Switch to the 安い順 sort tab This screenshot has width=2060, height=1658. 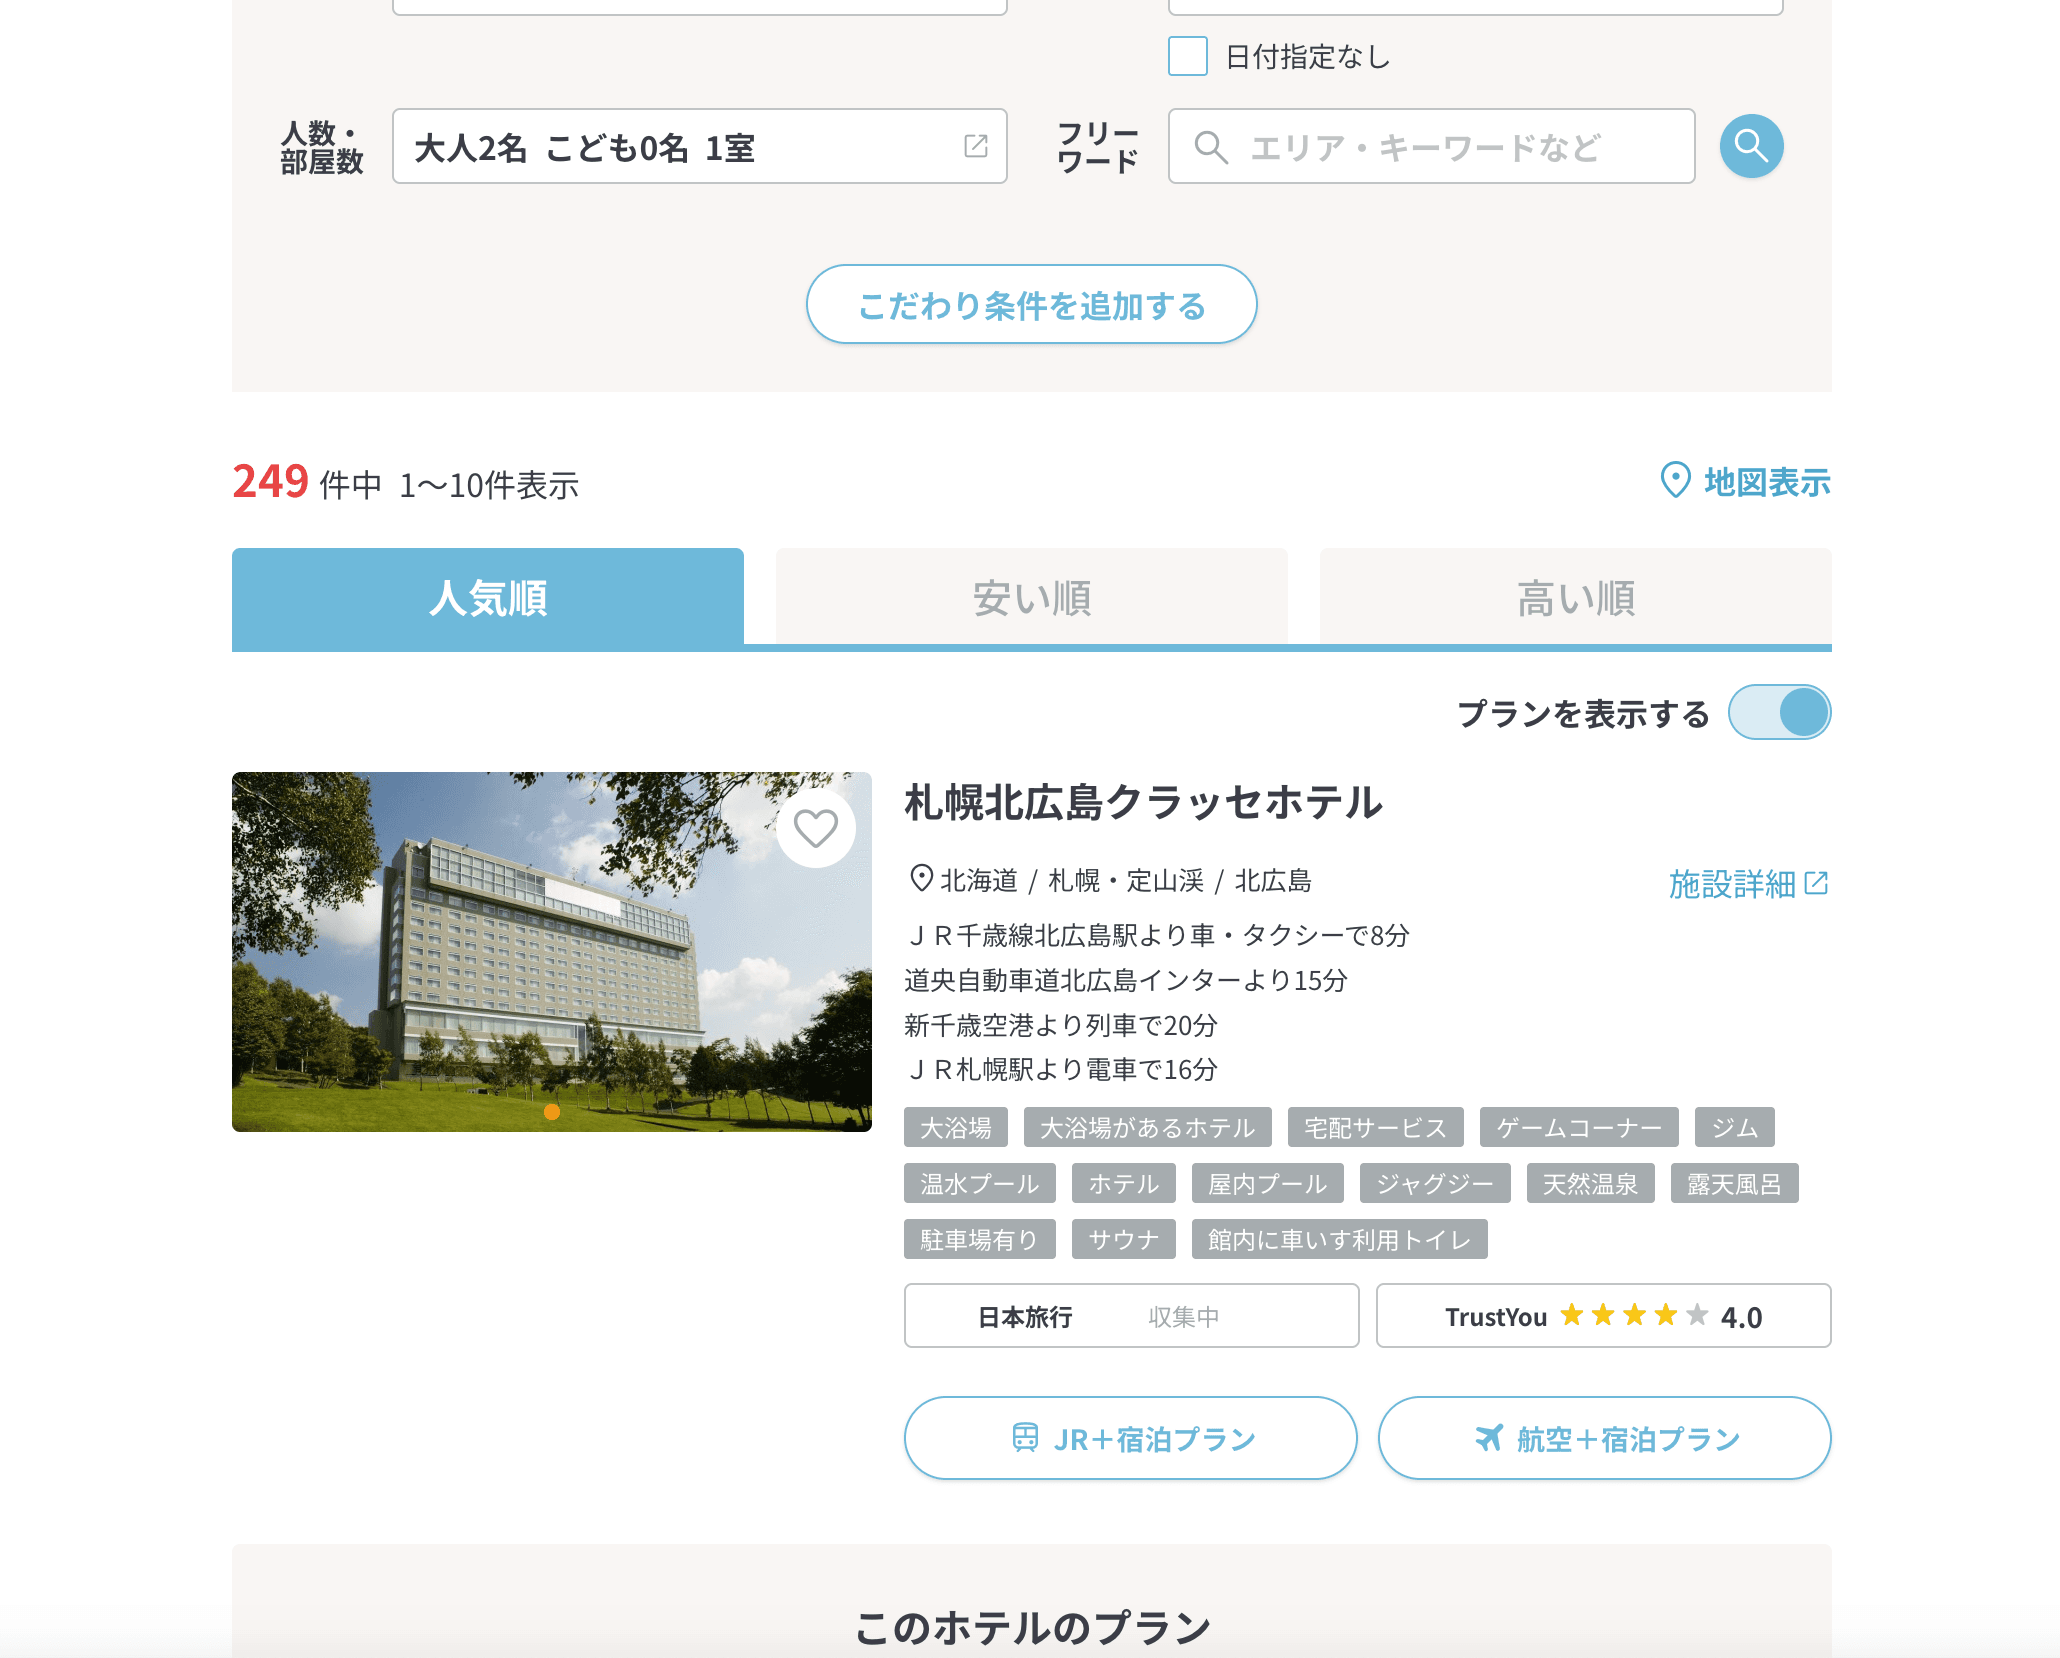[1031, 598]
